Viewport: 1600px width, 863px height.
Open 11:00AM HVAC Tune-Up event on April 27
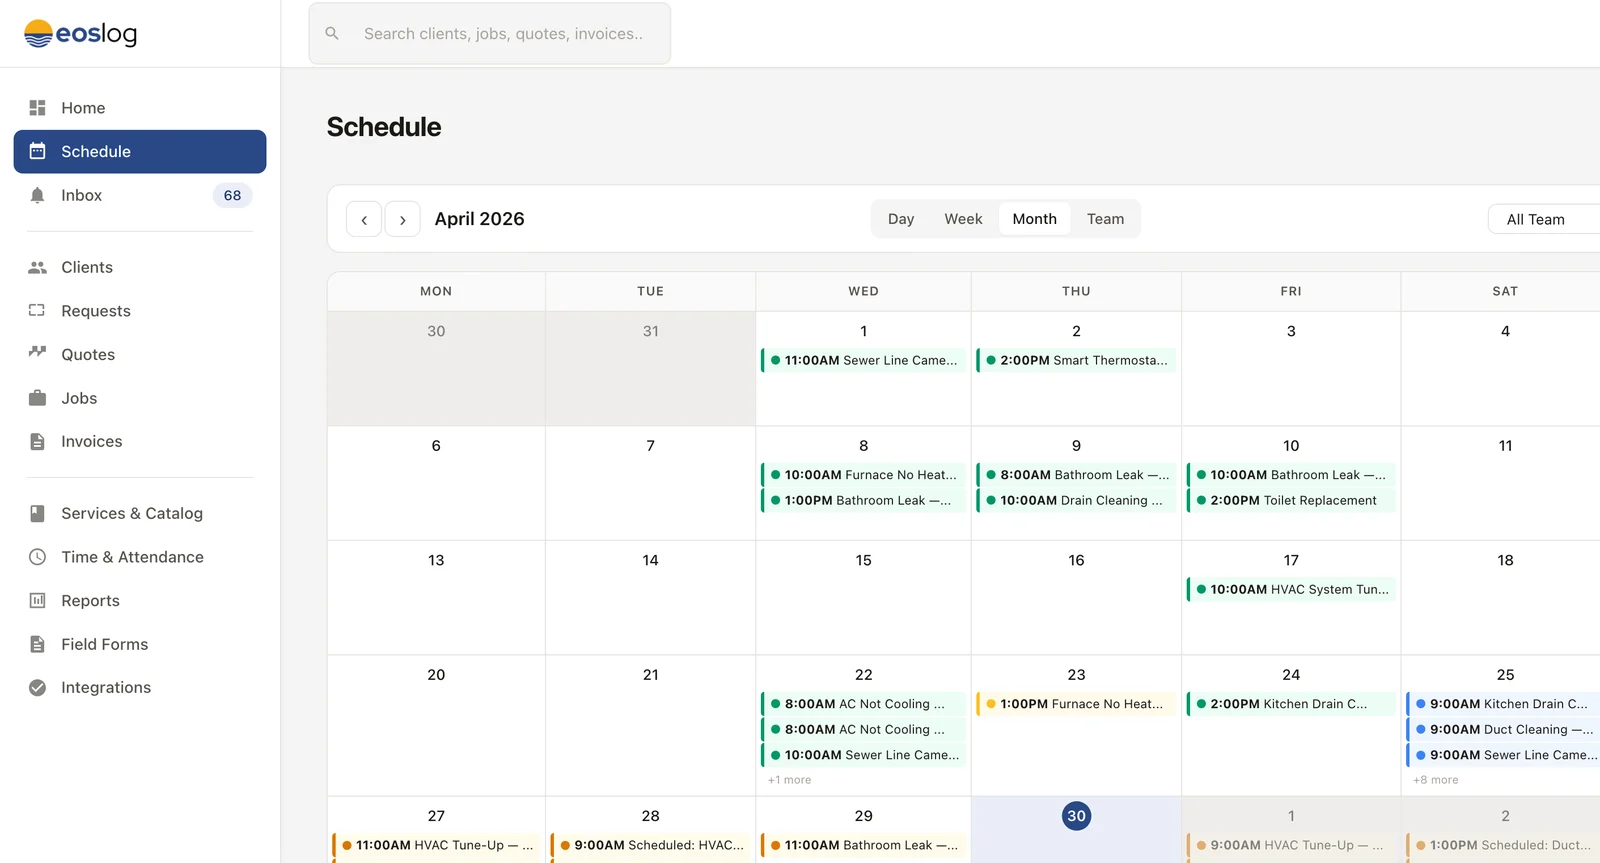tap(436, 845)
